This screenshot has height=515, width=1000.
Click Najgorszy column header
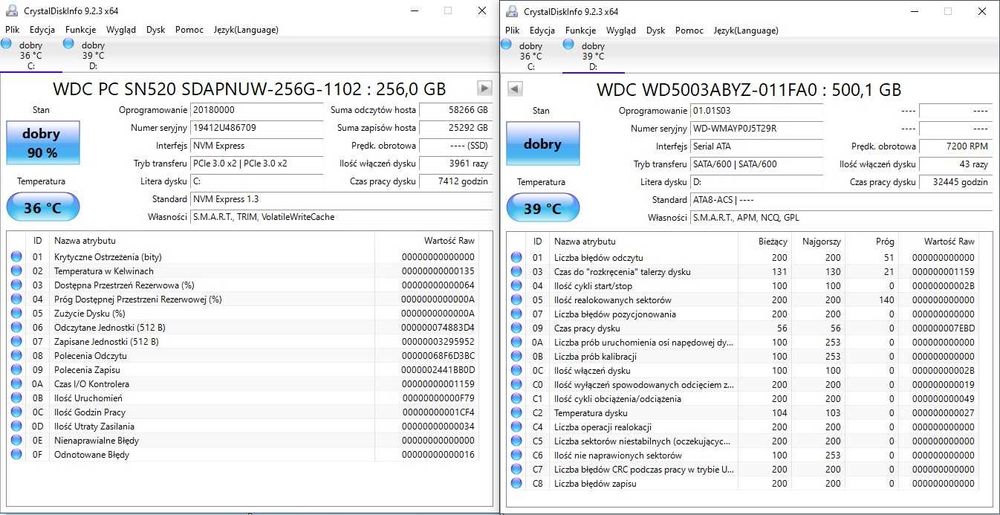pyautogui.click(x=822, y=242)
